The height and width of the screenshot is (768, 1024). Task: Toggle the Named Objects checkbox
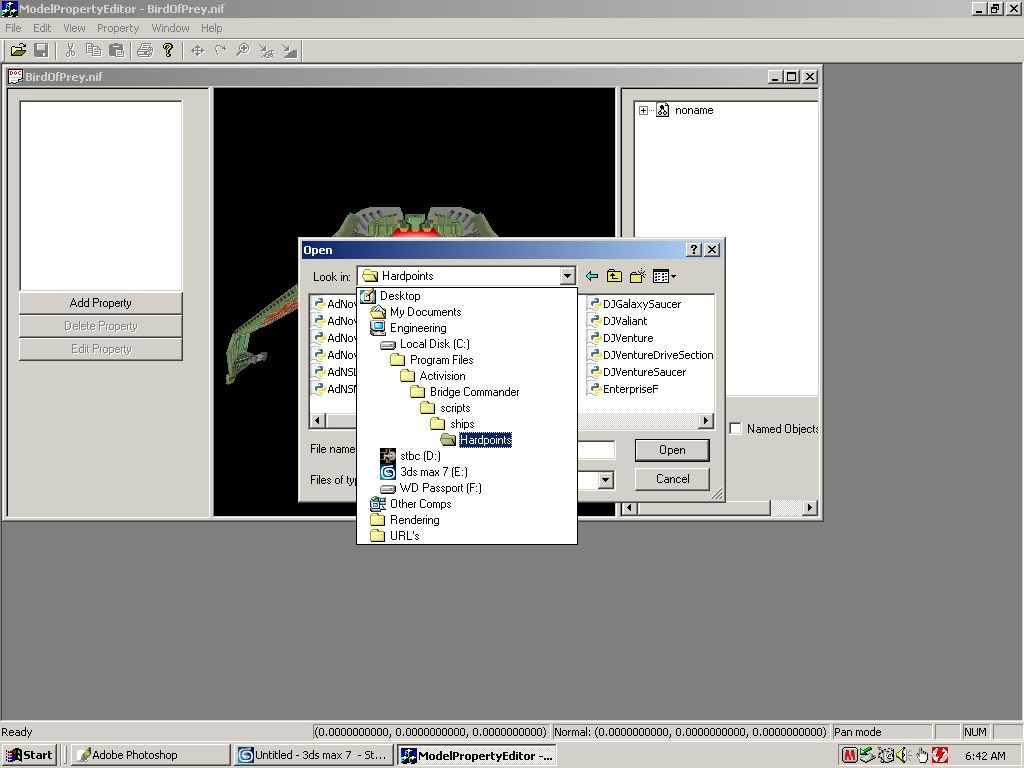pyautogui.click(x=735, y=428)
